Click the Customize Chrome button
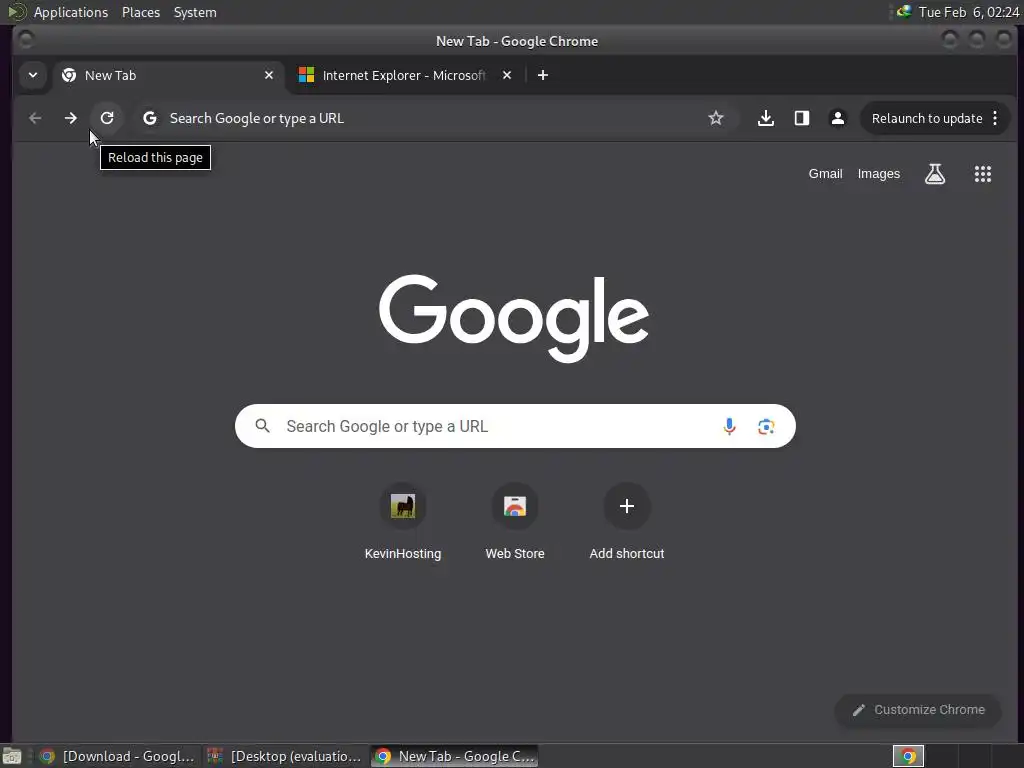1024x768 pixels. point(918,710)
